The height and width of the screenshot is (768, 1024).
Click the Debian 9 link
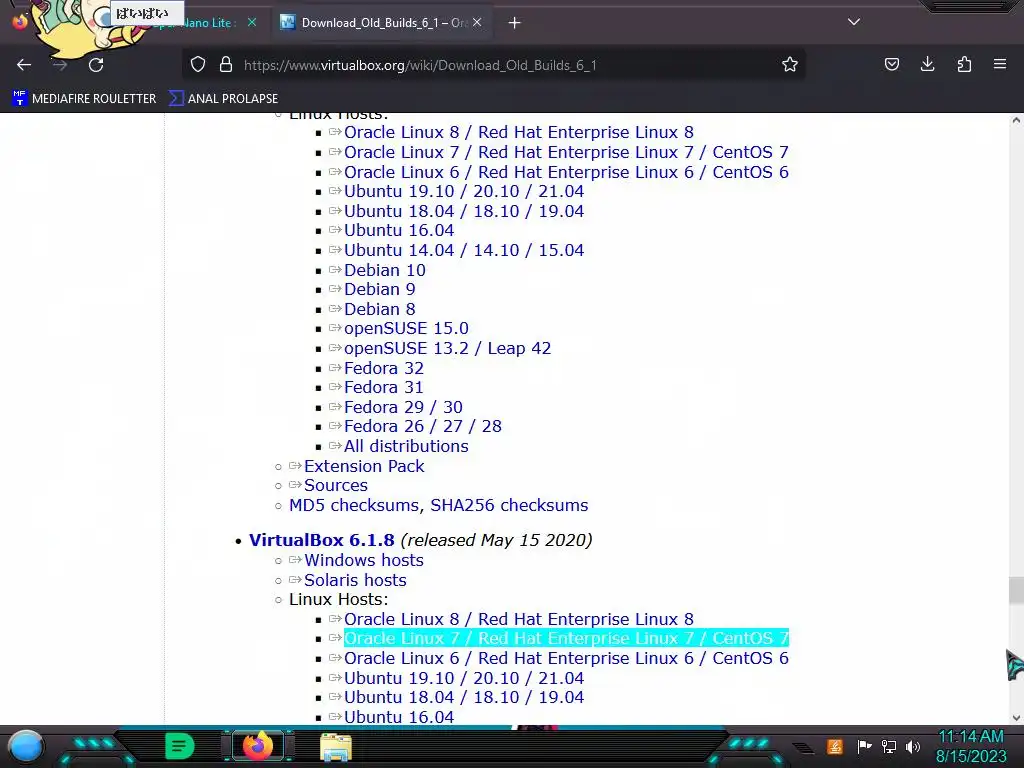(379, 289)
